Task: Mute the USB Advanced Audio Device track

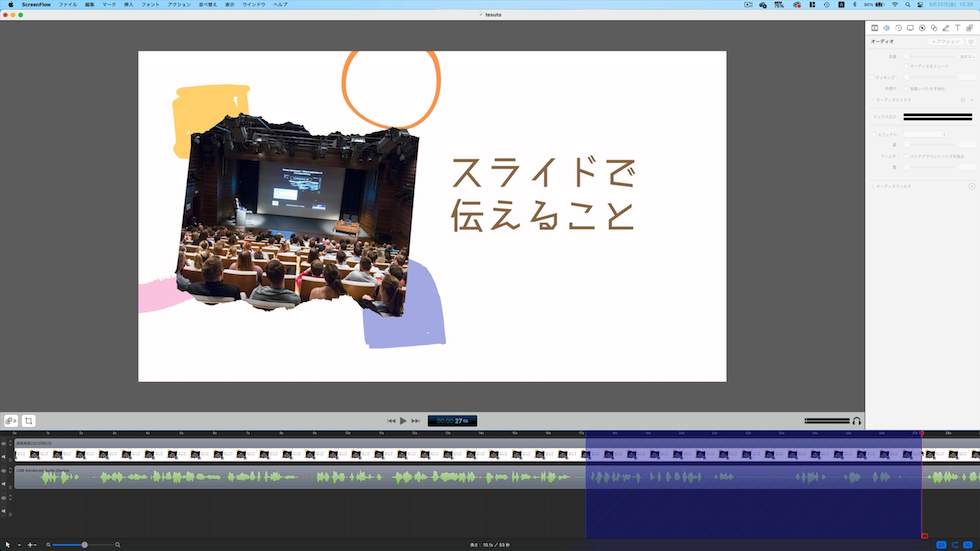Action: (4, 484)
